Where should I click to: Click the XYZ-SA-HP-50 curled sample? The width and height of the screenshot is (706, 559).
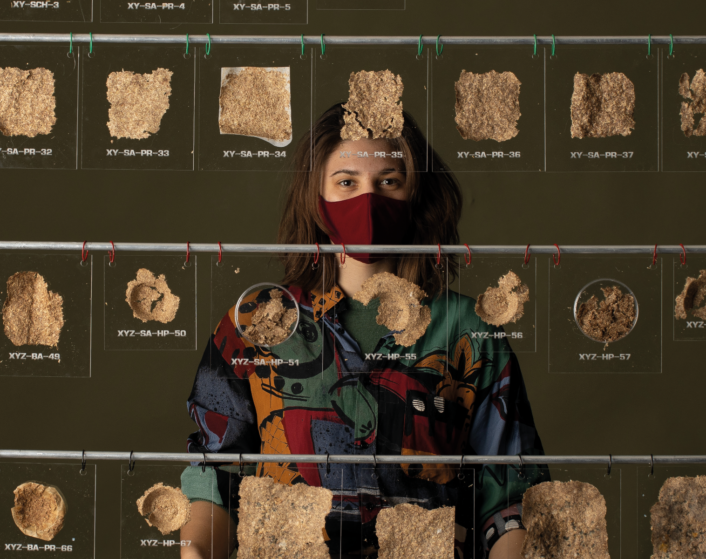click(152, 297)
